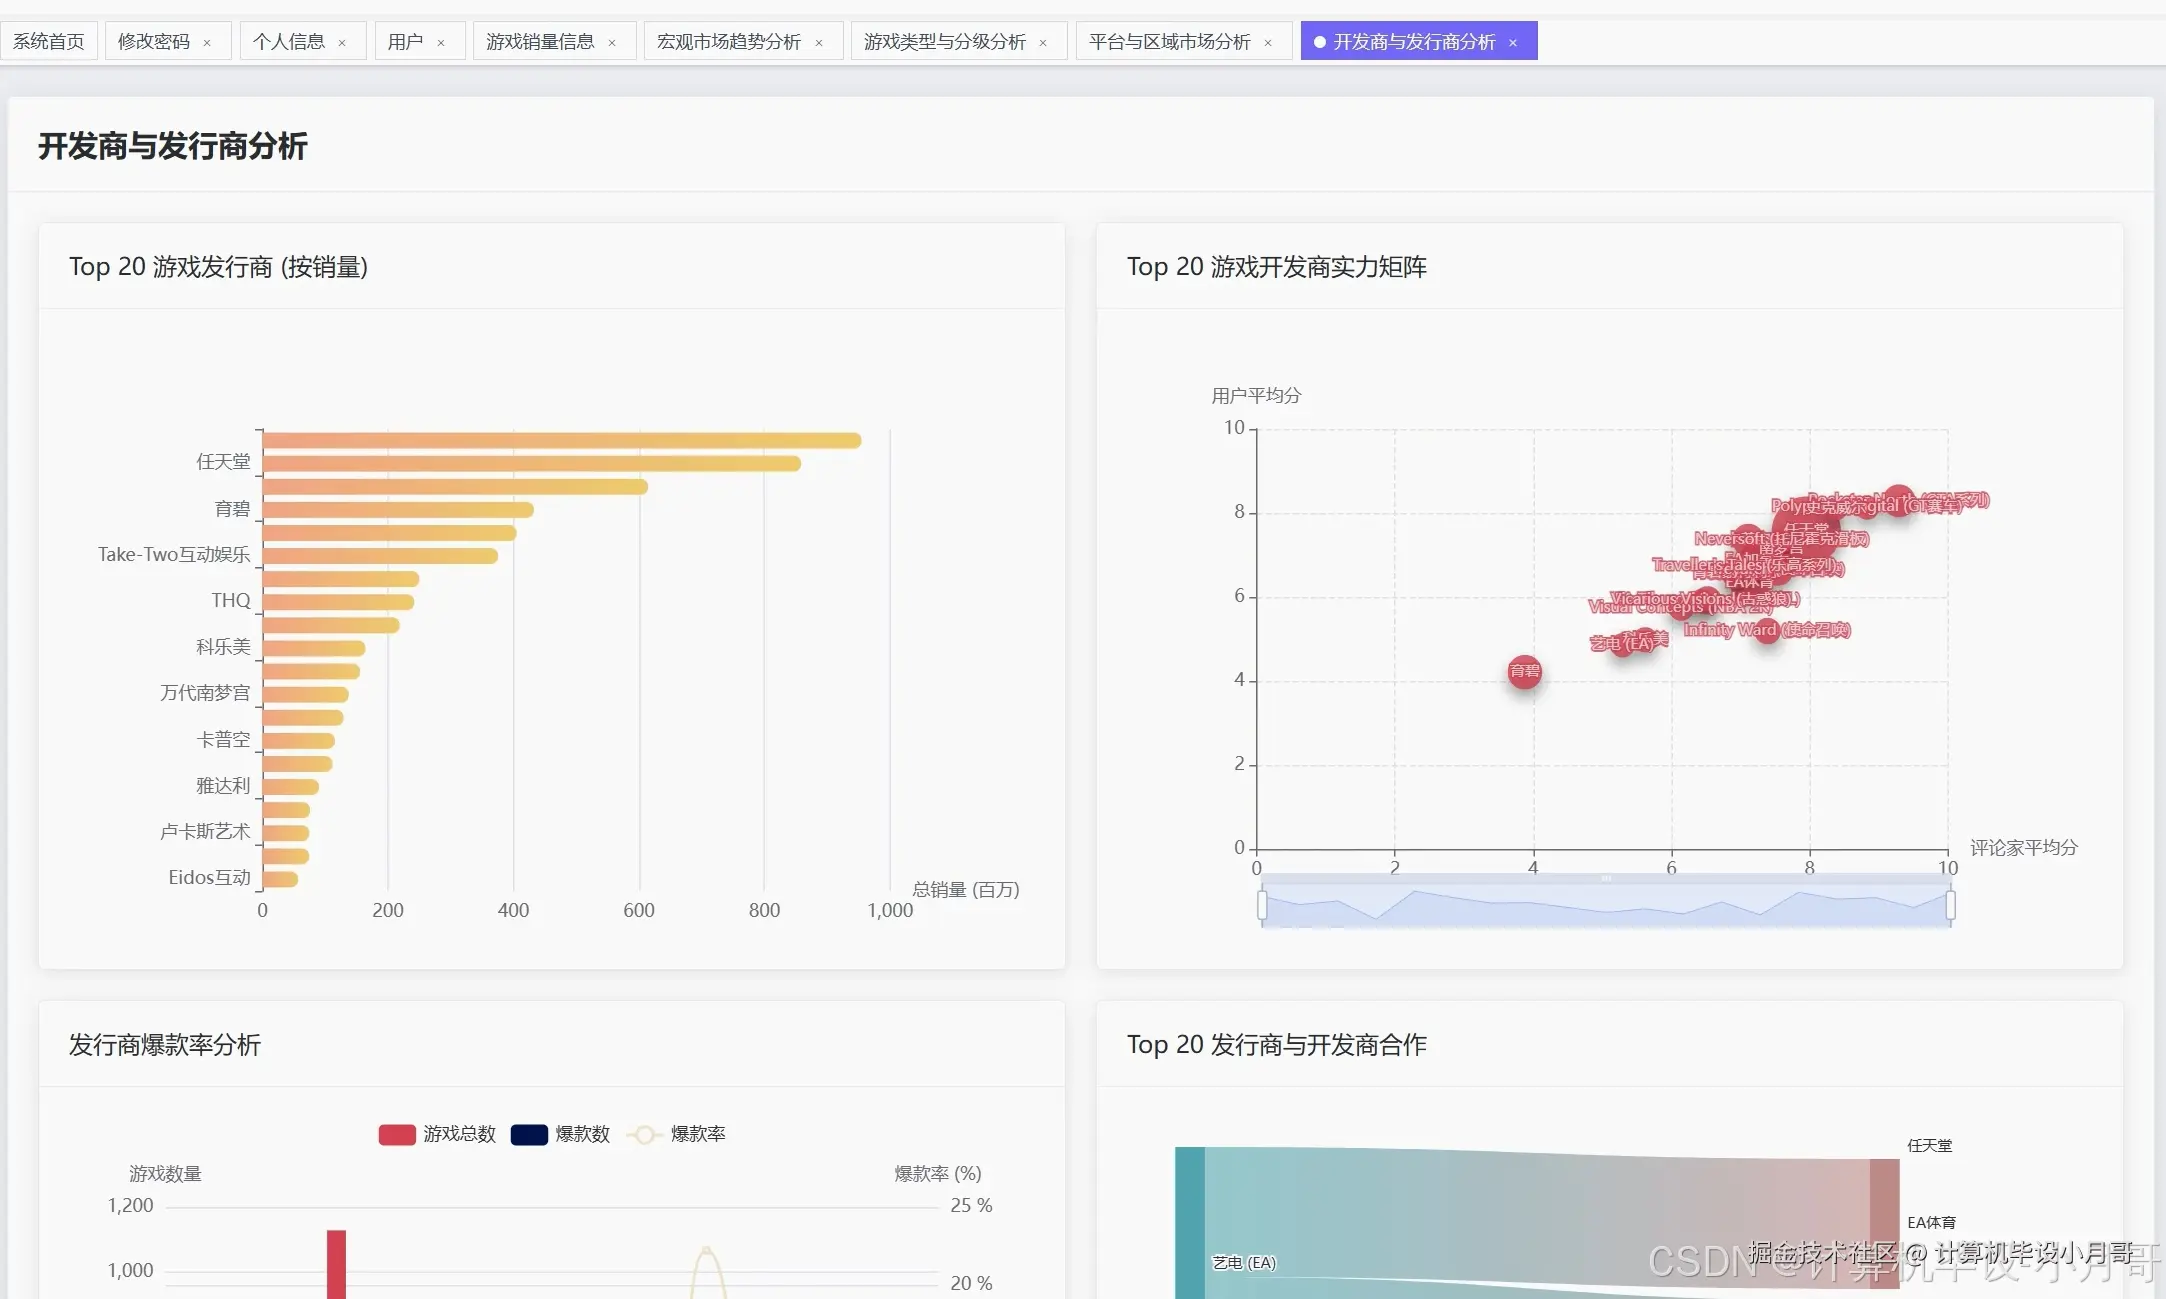Close the 宏观市场趋势分析 tab
This screenshot has width=2166, height=1299.
point(819,43)
